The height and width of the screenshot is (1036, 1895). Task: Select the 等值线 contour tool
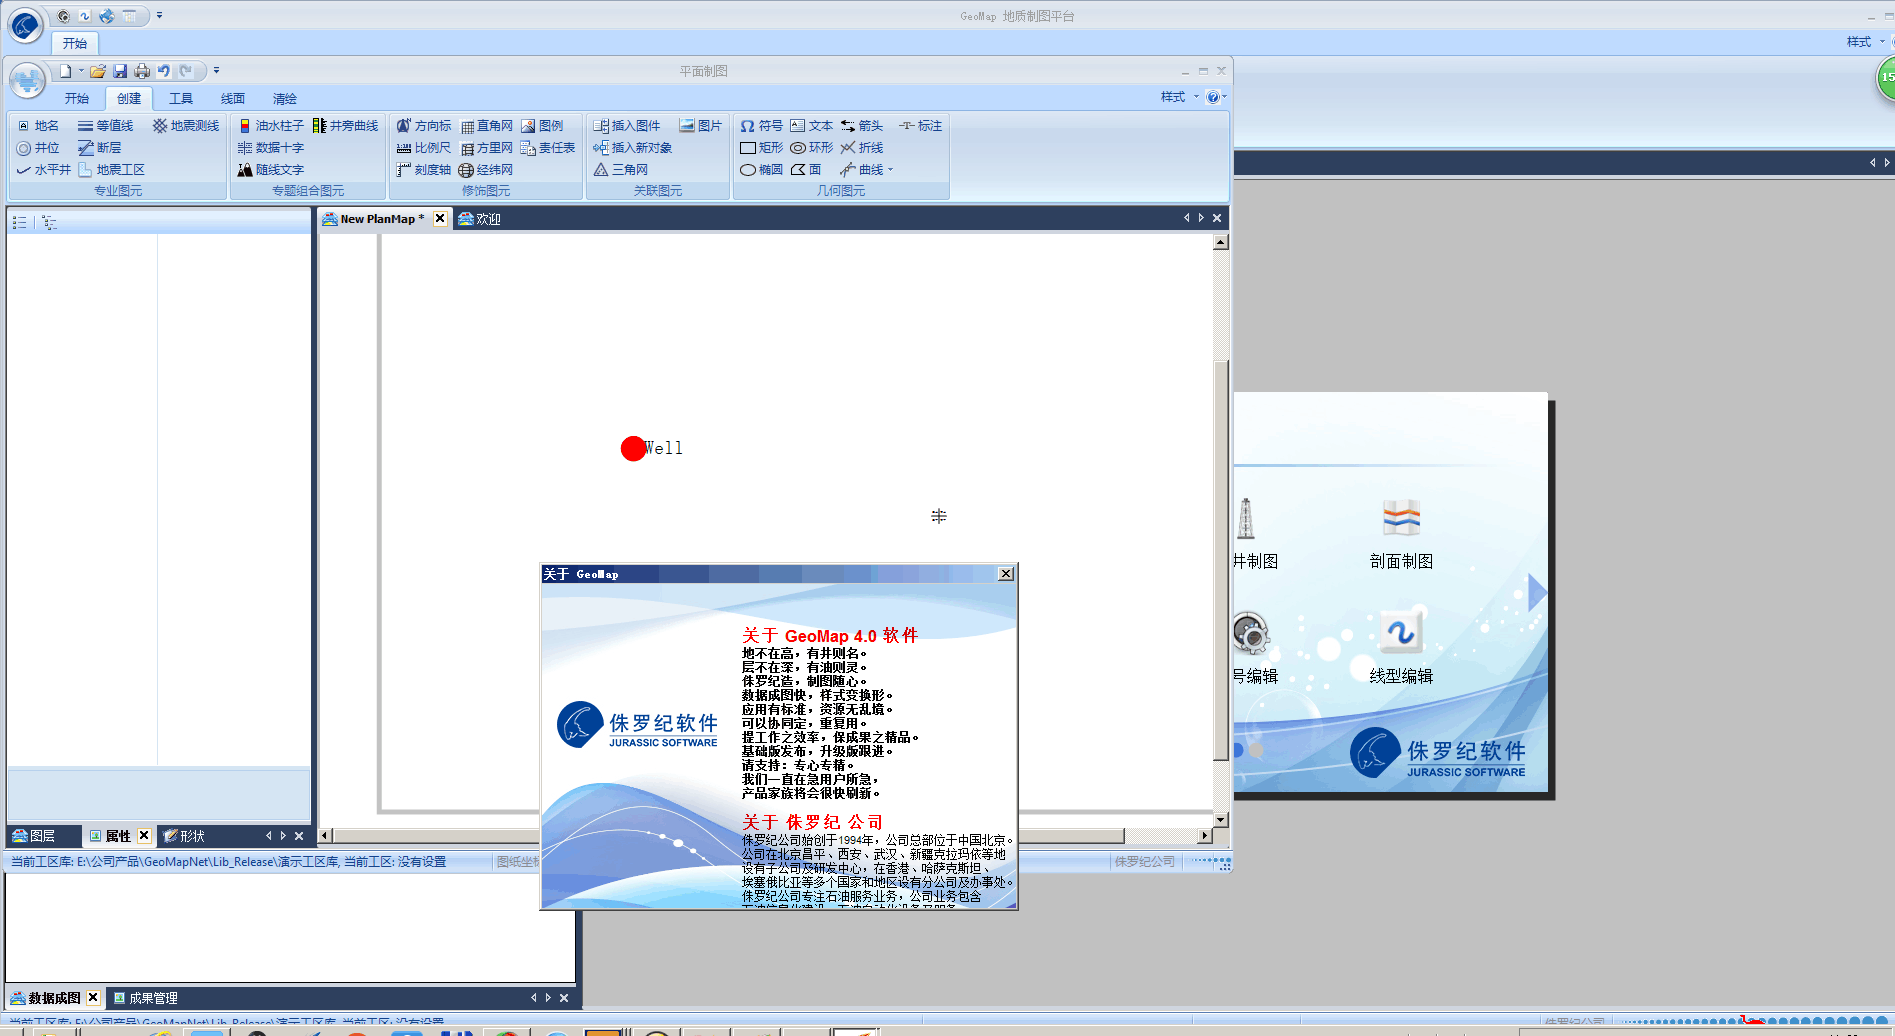(x=106, y=126)
